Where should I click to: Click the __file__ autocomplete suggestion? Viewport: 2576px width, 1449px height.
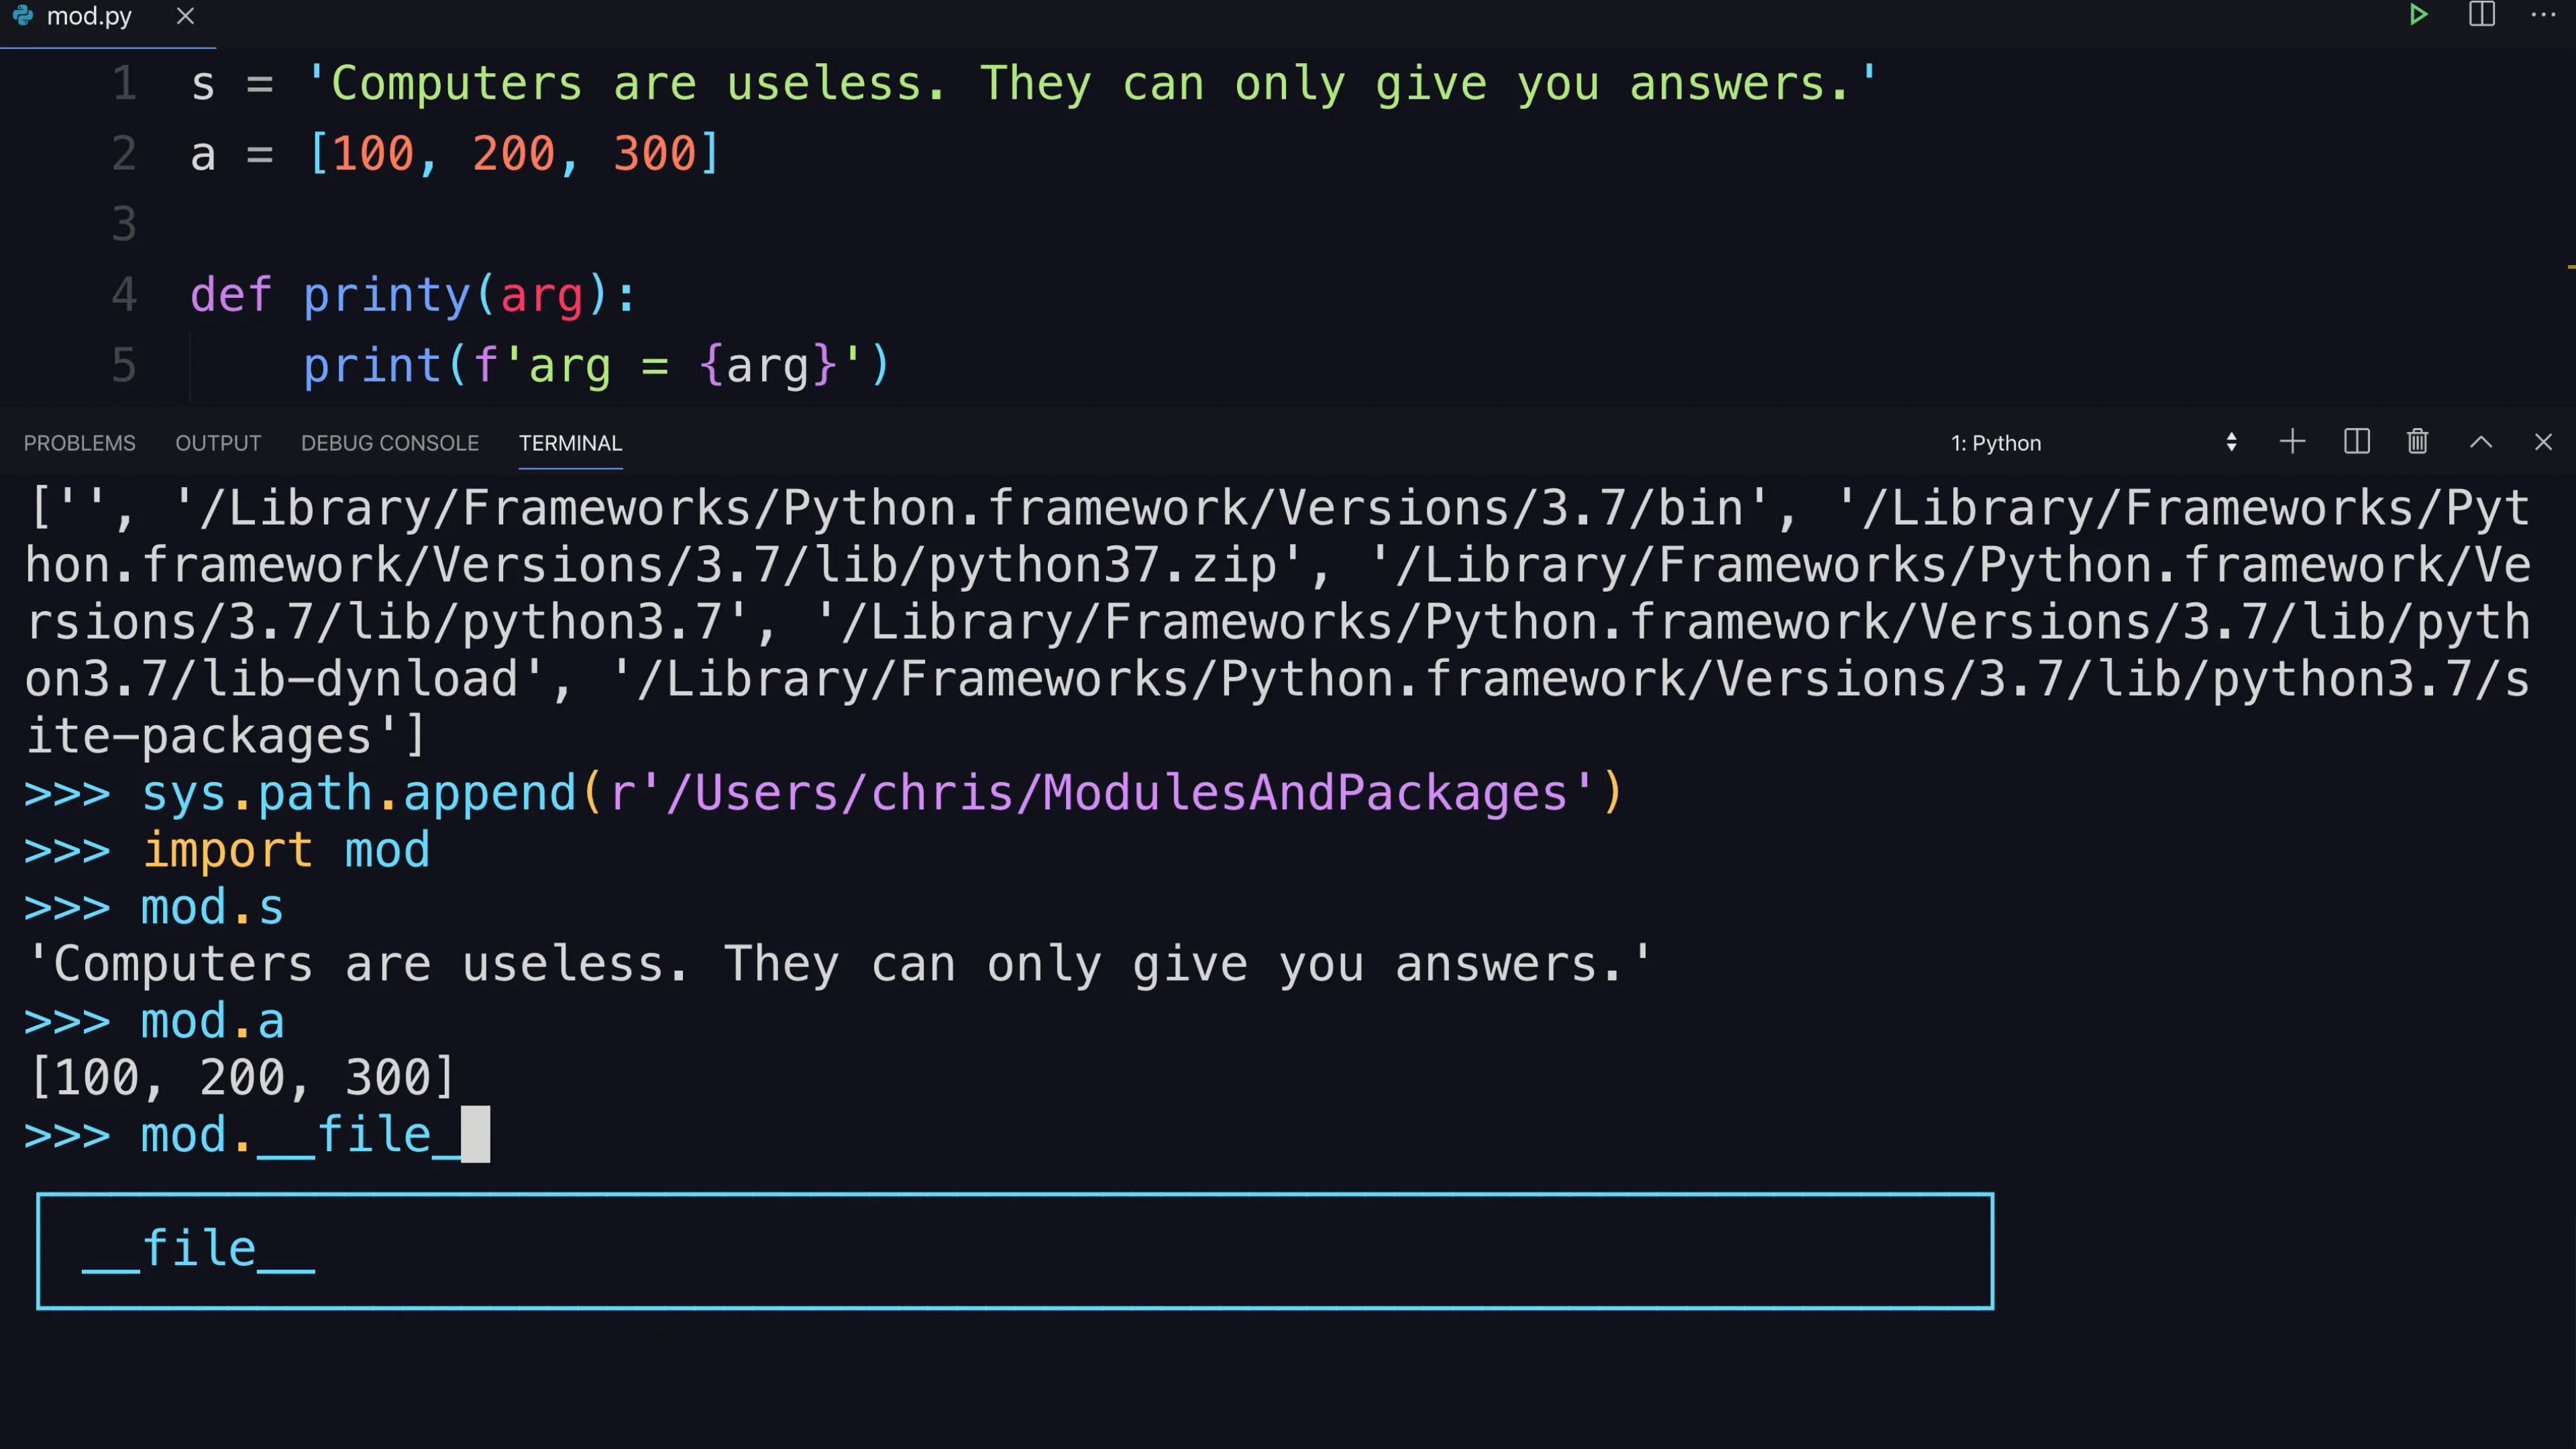[x=1015, y=1250]
